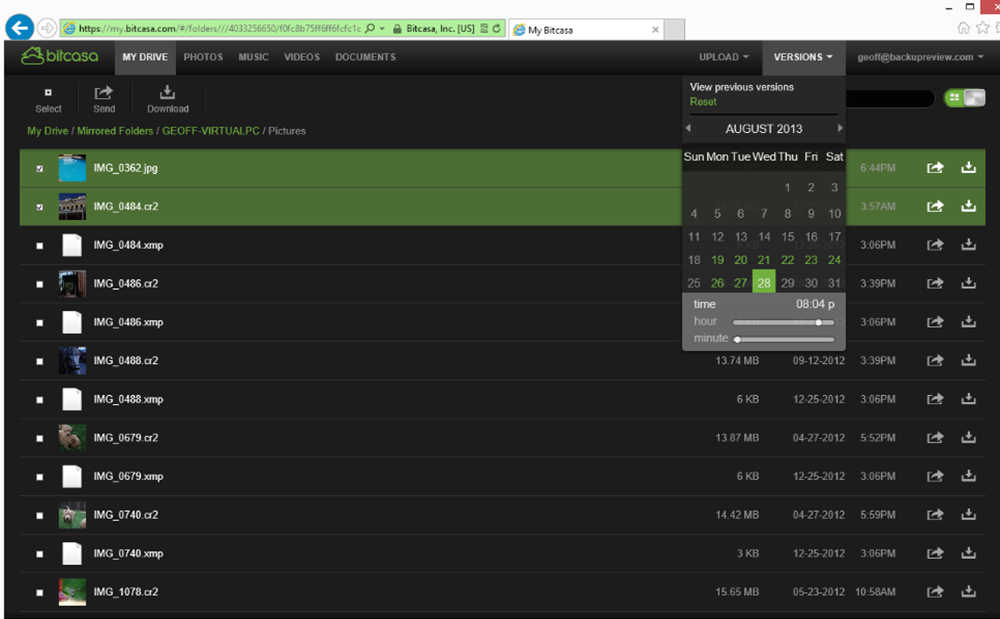Switch to the PHOTOS tab

(203, 57)
